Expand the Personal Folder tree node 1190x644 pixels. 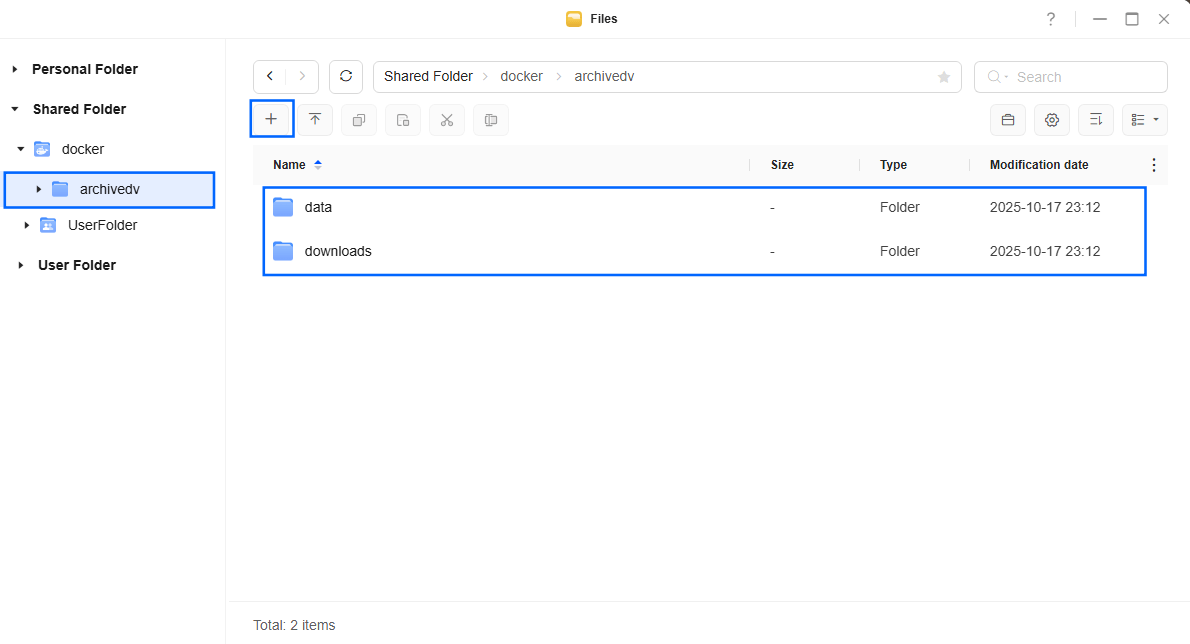pyautogui.click(x=15, y=69)
